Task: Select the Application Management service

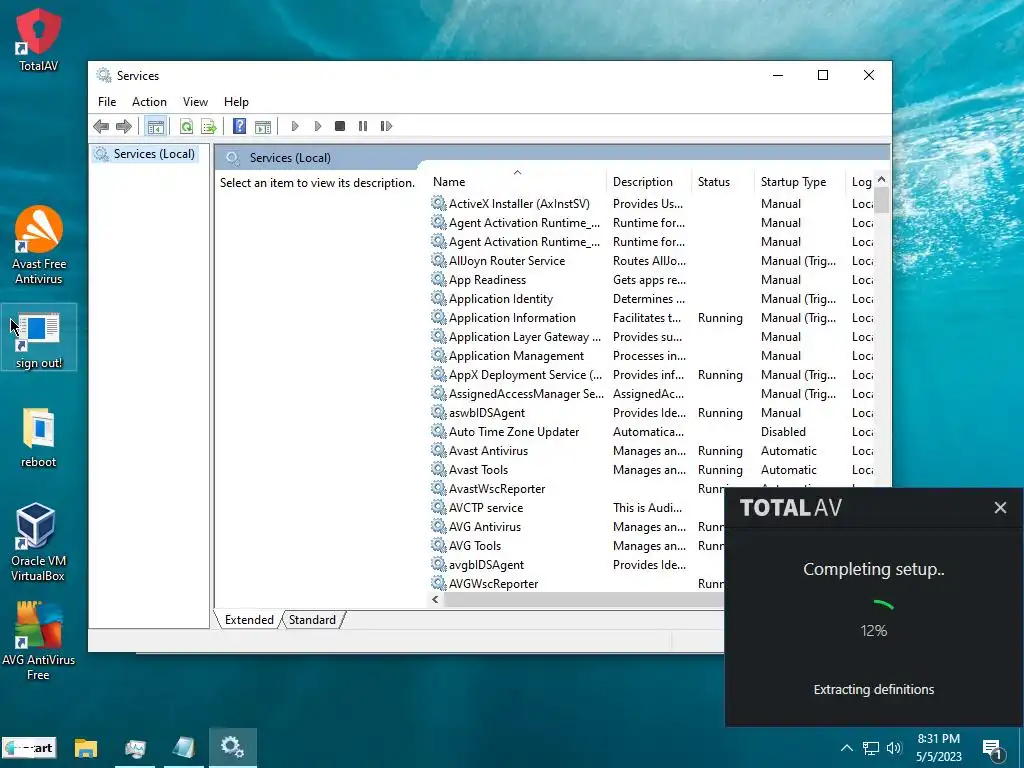Action: click(x=516, y=356)
